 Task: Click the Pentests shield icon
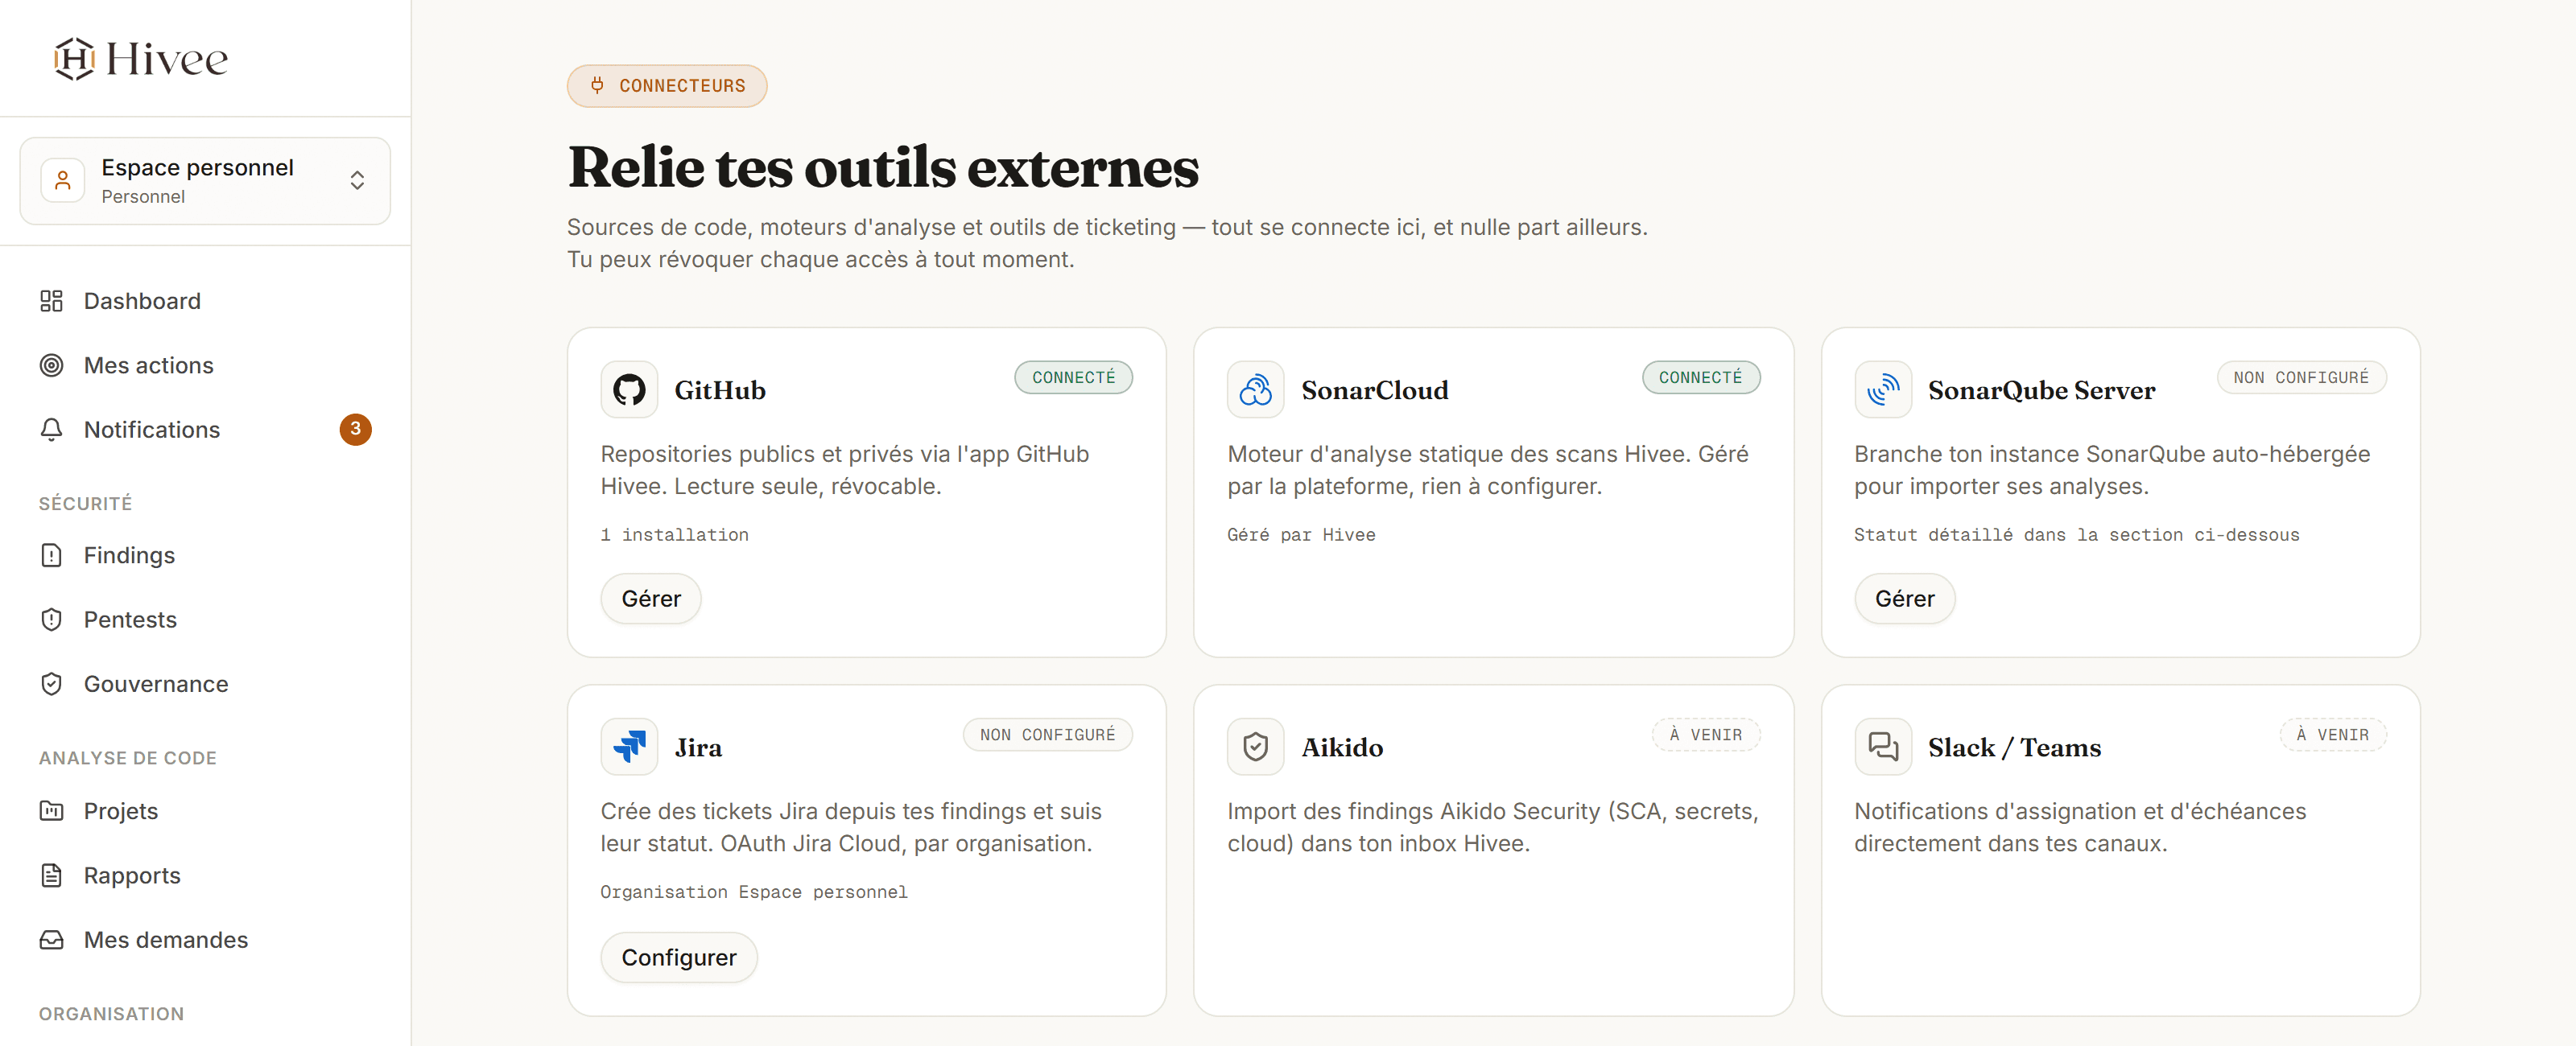(51, 619)
